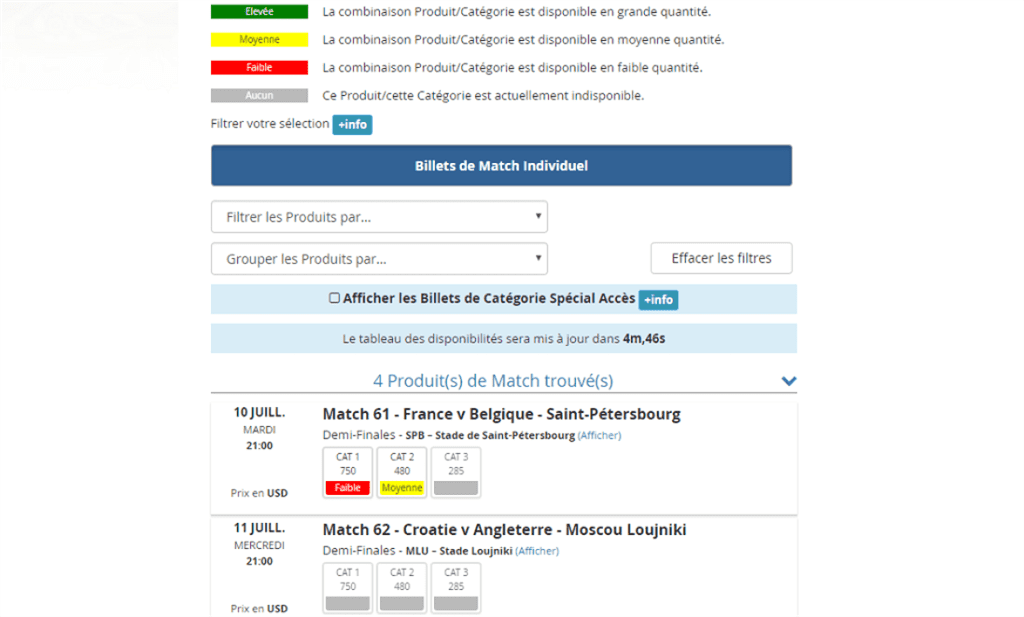The height and width of the screenshot is (617, 1024).
Task: Select CAT 3 ticket for Croatie v Angleterre
Action: [x=456, y=588]
